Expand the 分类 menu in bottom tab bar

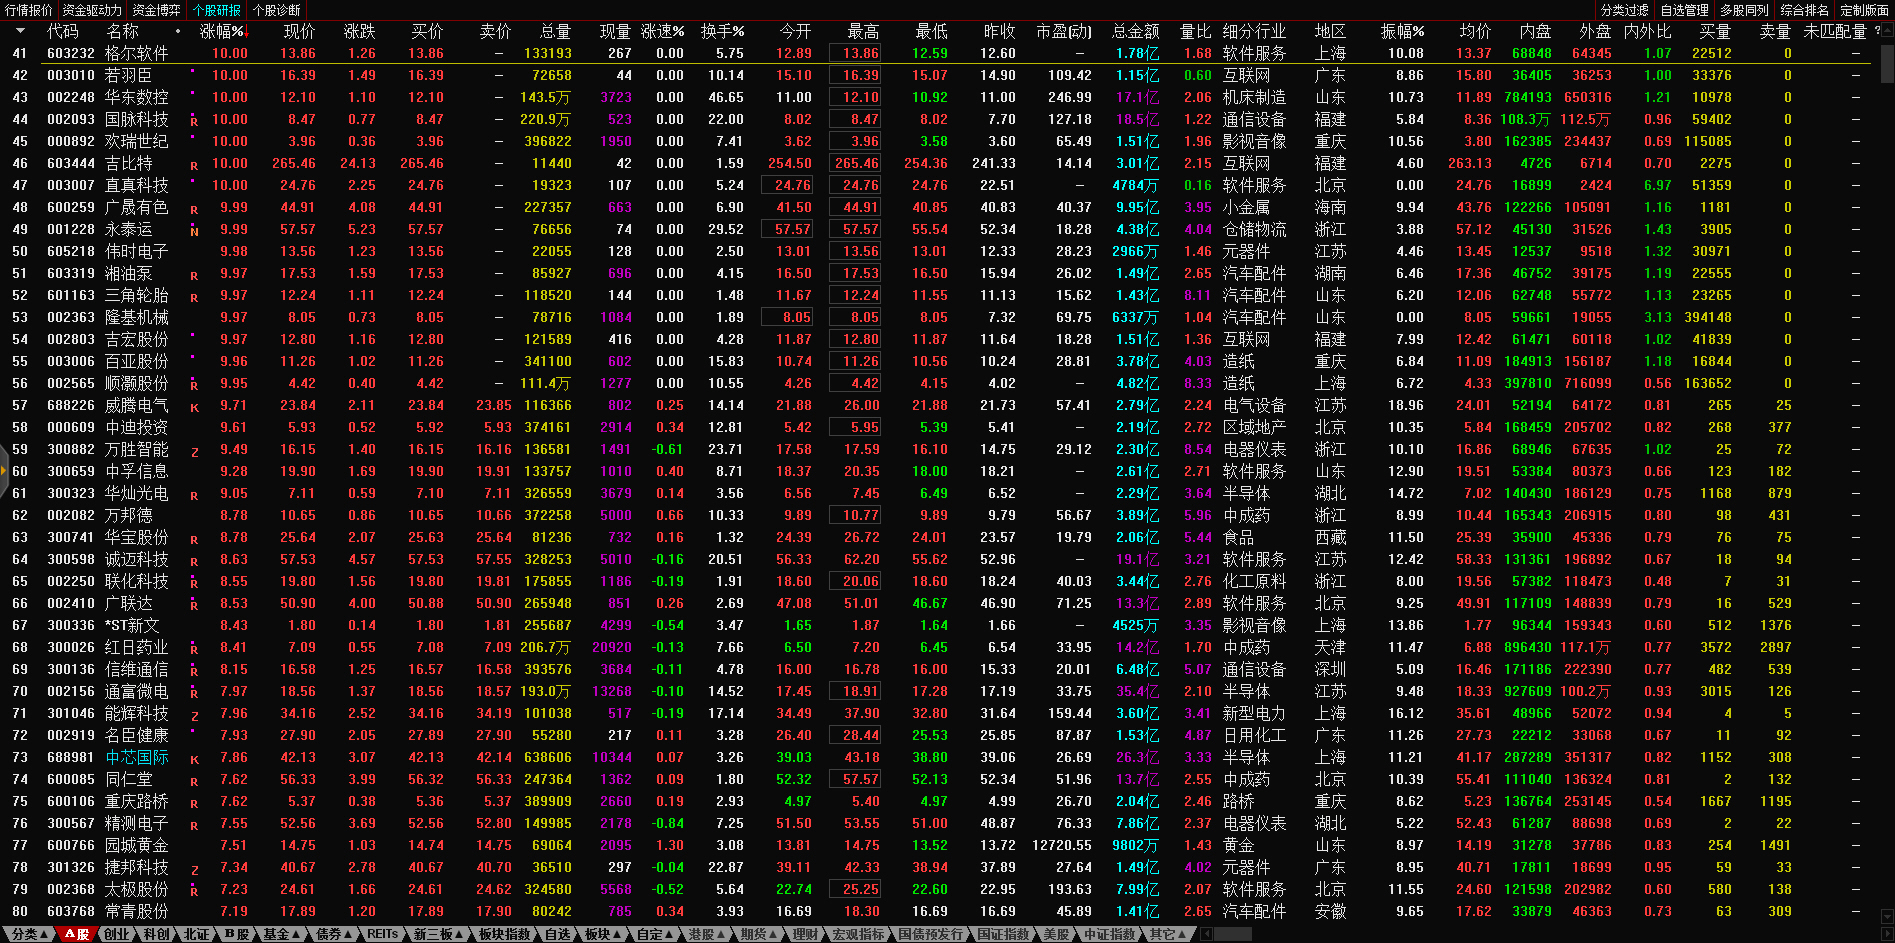28,934
